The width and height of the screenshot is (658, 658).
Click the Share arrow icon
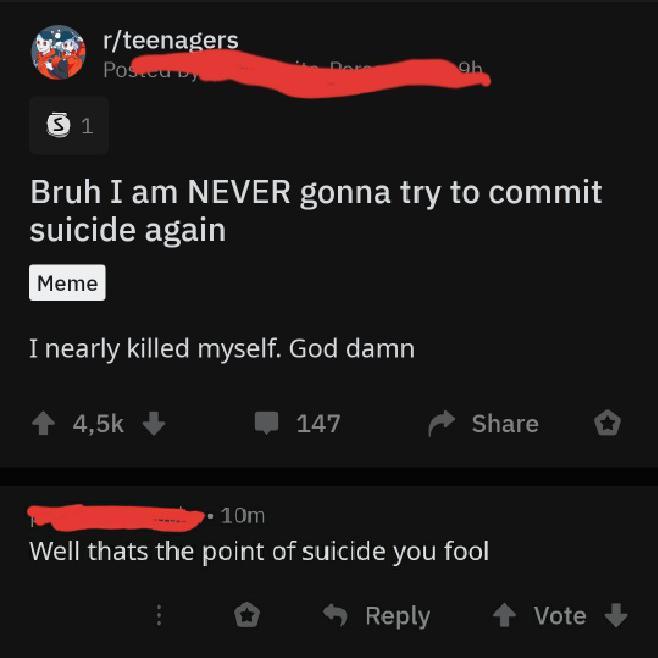[x=441, y=423]
